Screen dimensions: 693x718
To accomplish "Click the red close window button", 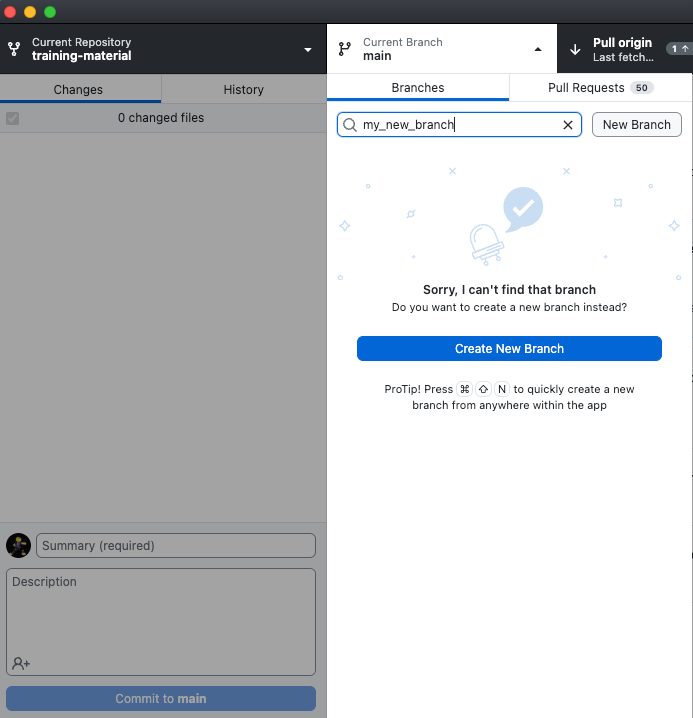I will [x=10, y=12].
